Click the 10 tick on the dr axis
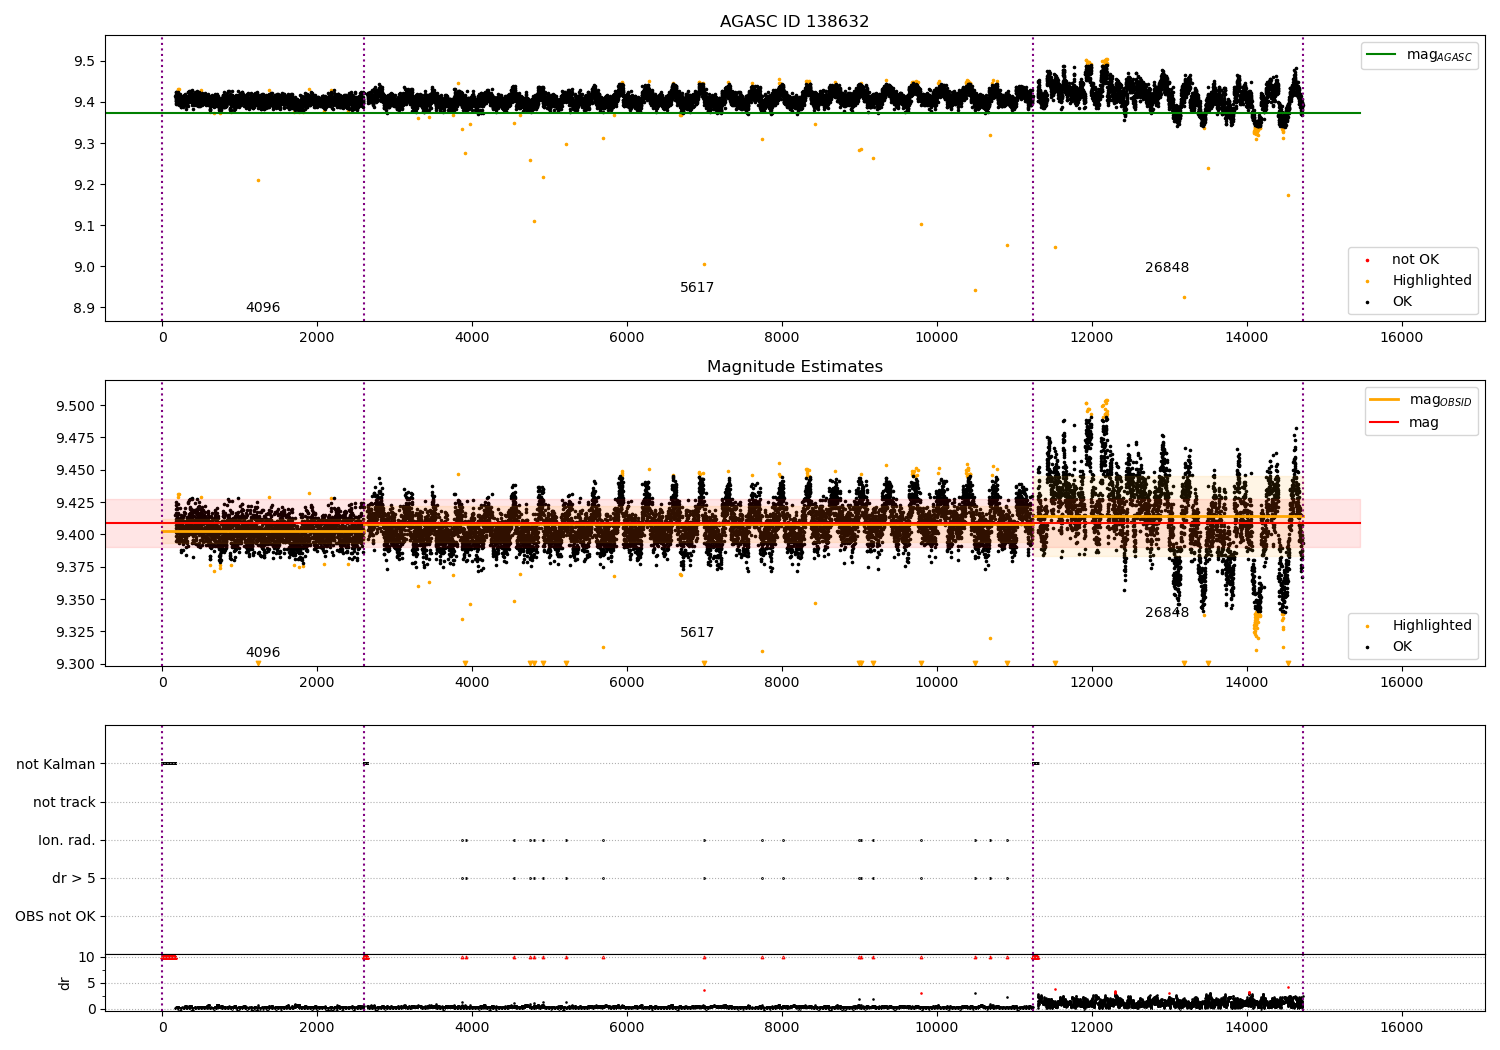The width and height of the screenshot is (1500, 1050). pyautogui.click(x=87, y=957)
